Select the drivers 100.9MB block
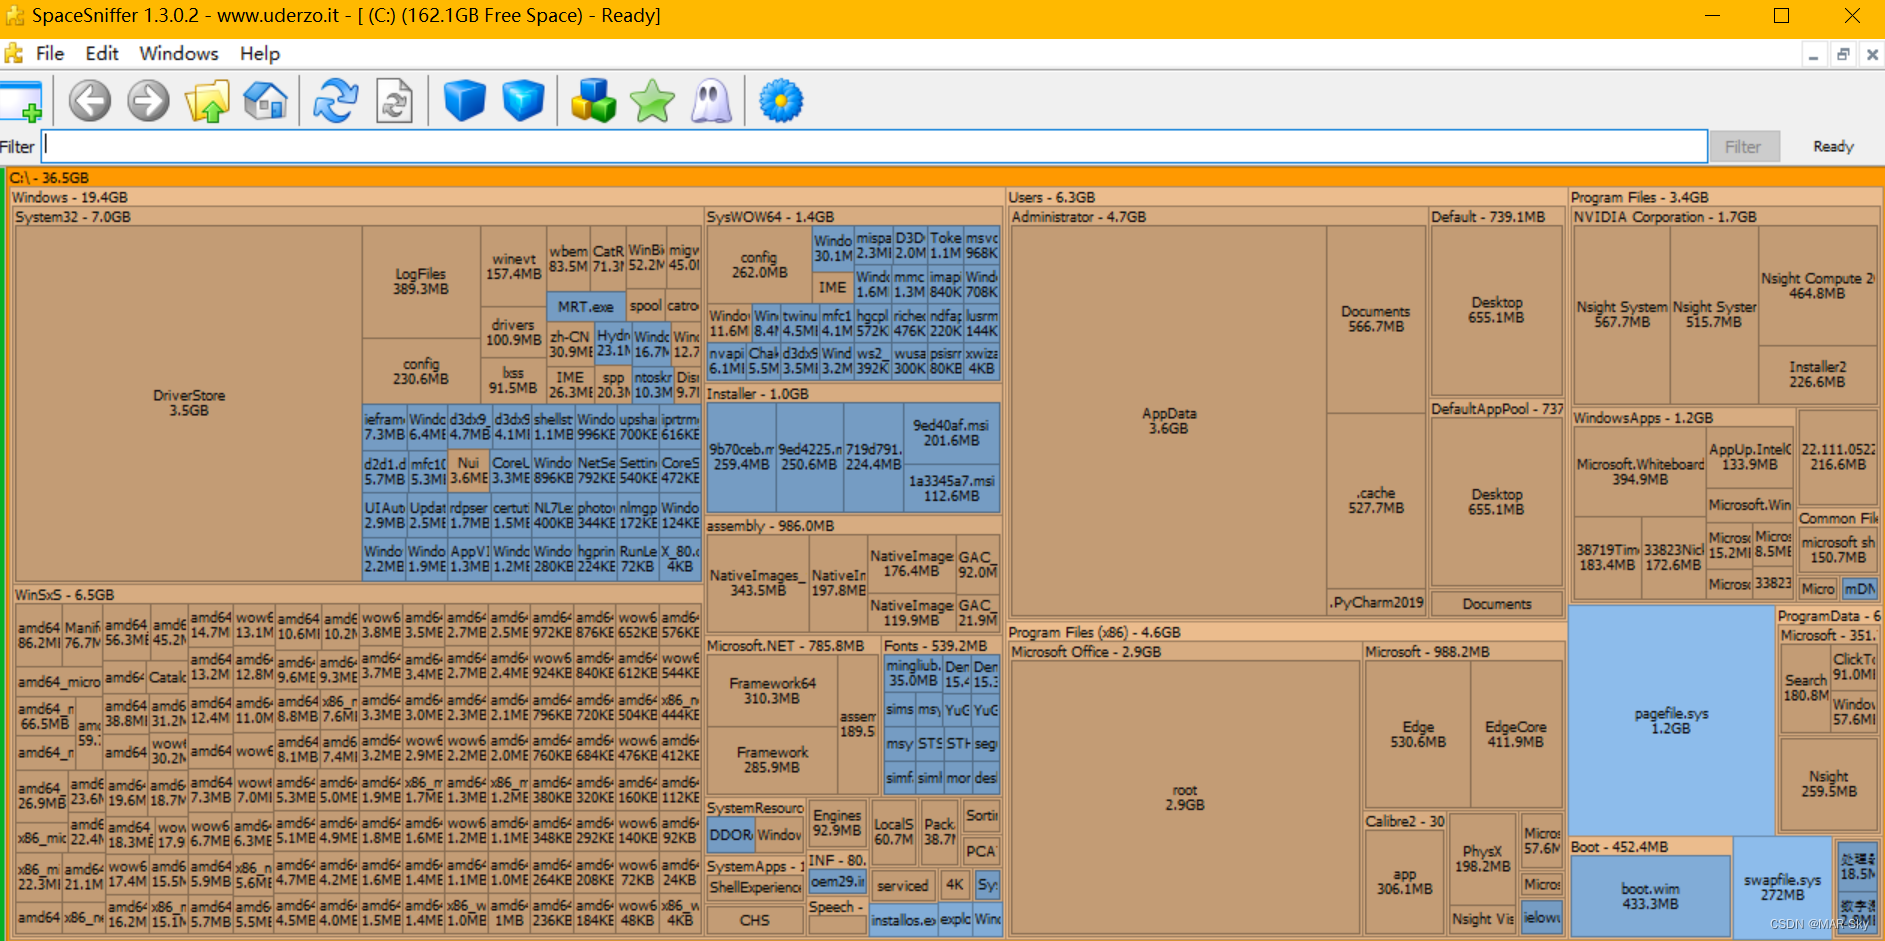 513,333
